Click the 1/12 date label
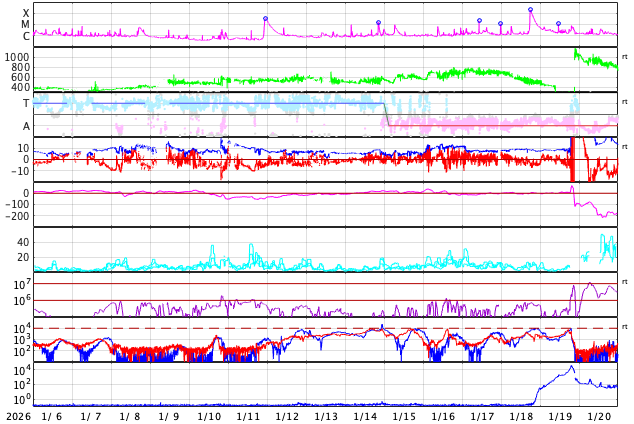634x424 pixels. 287,416
